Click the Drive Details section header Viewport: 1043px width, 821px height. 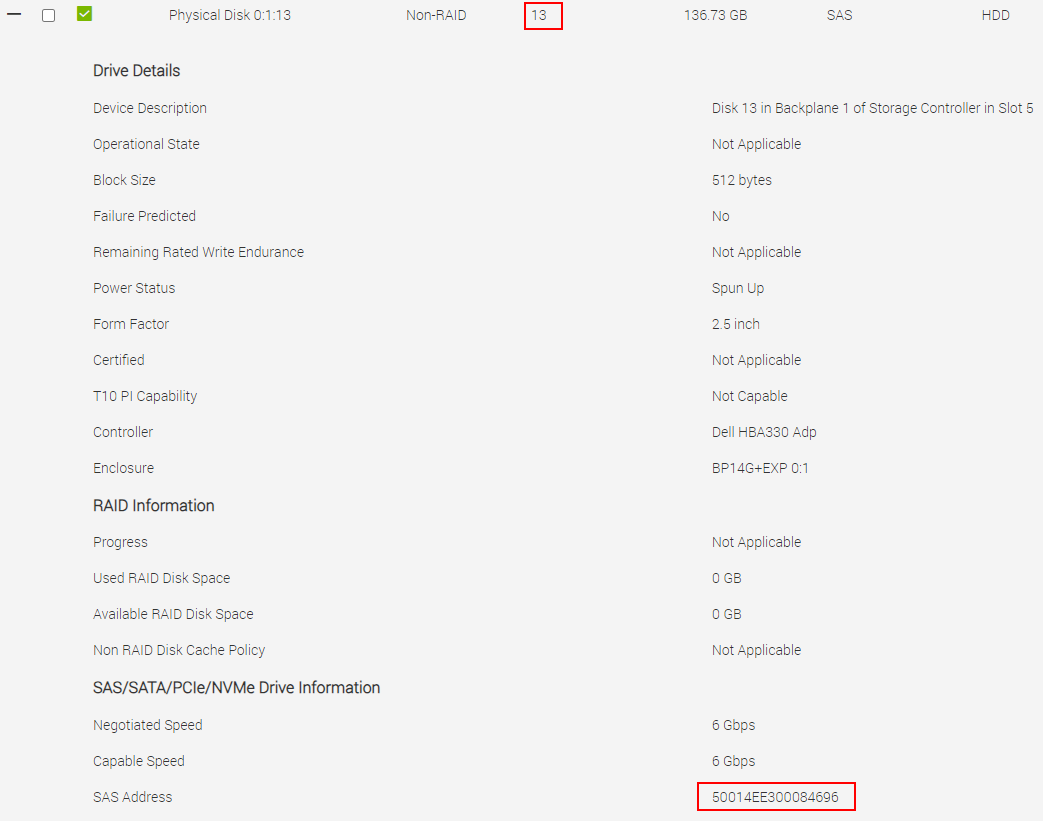tap(136, 70)
